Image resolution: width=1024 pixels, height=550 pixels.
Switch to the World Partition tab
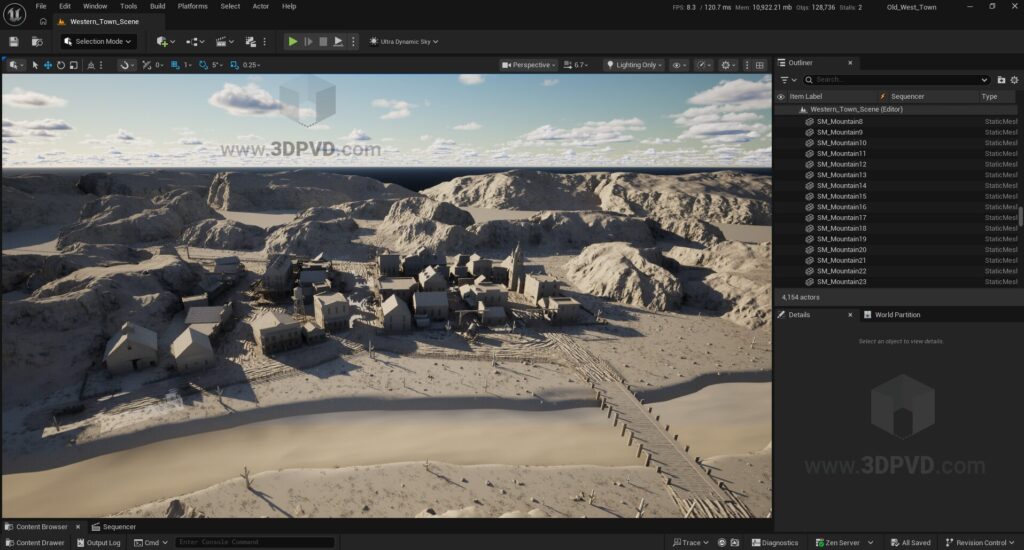coord(897,314)
